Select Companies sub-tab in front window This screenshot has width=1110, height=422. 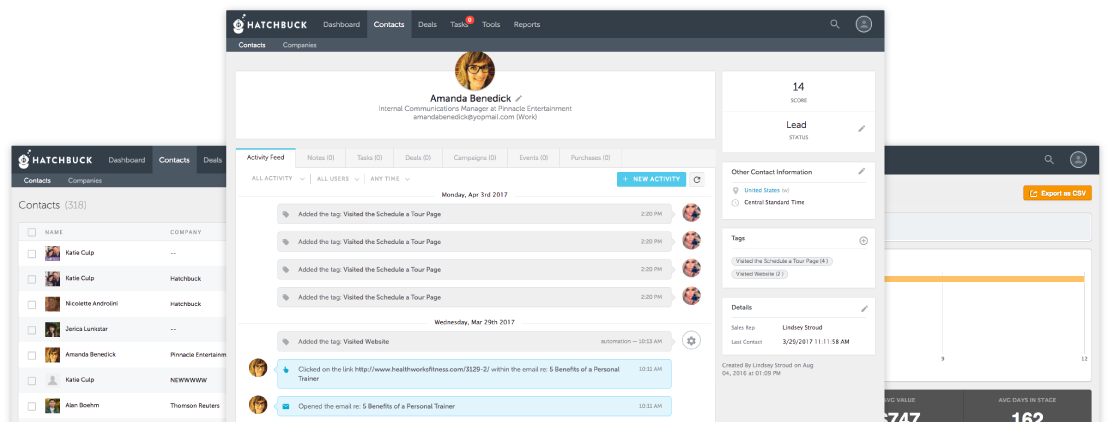click(299, 45)
